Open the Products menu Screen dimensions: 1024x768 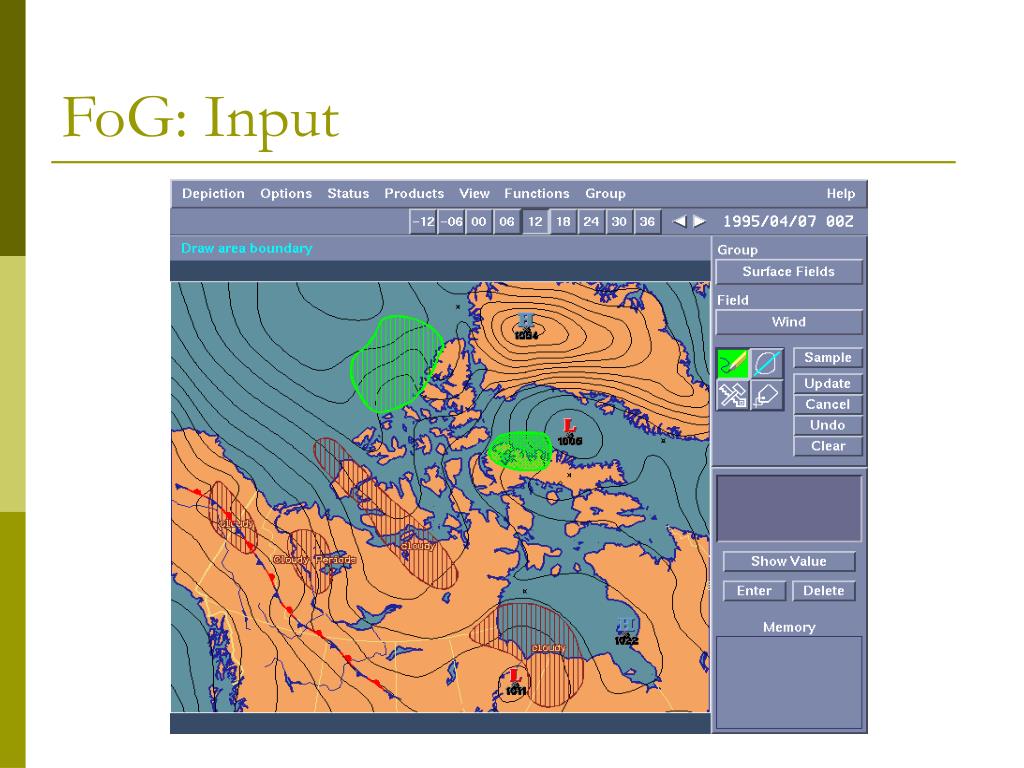(414, 193)
